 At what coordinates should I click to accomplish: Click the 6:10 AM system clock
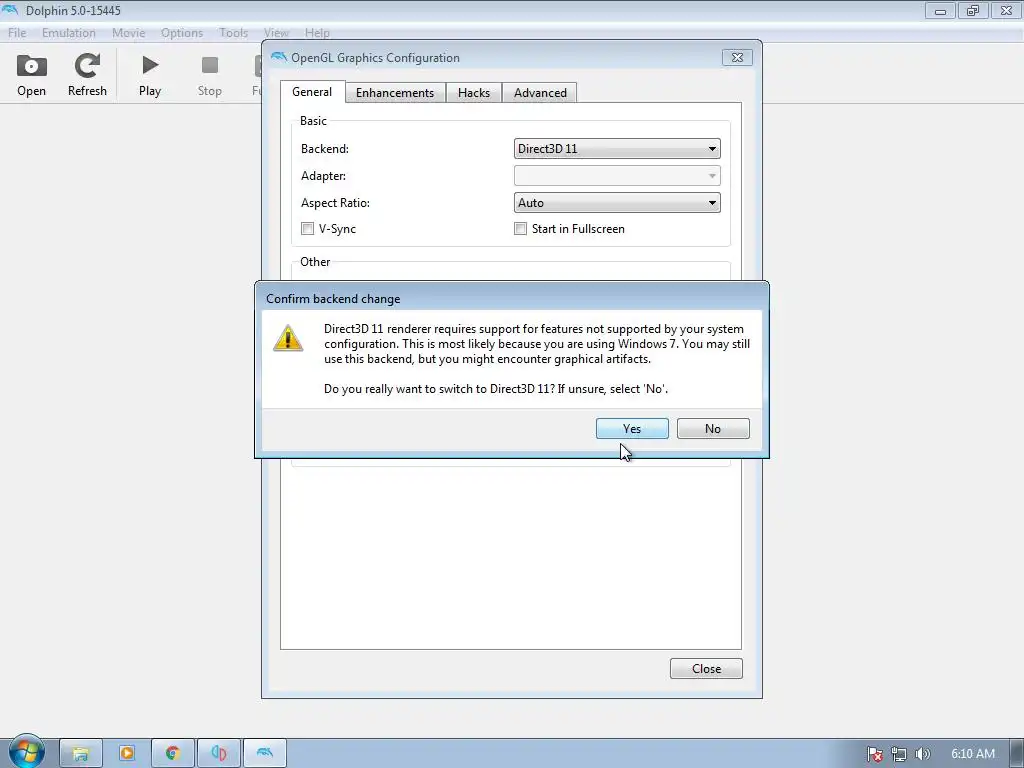click(972, 754)
